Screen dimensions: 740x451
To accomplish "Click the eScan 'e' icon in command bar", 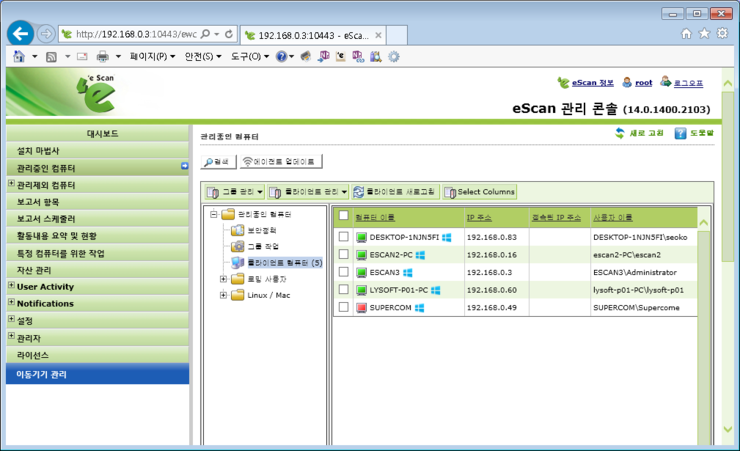I will pyautogui.click(x=340, y=57).
